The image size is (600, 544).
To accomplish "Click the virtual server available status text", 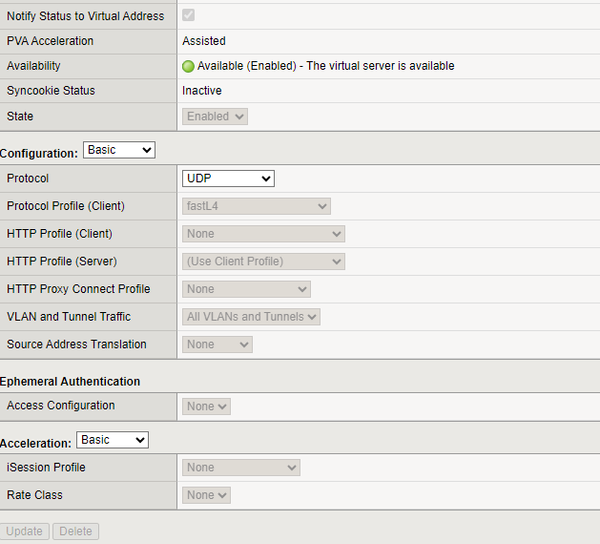I will pyautogui.click(x=326, y=66).
